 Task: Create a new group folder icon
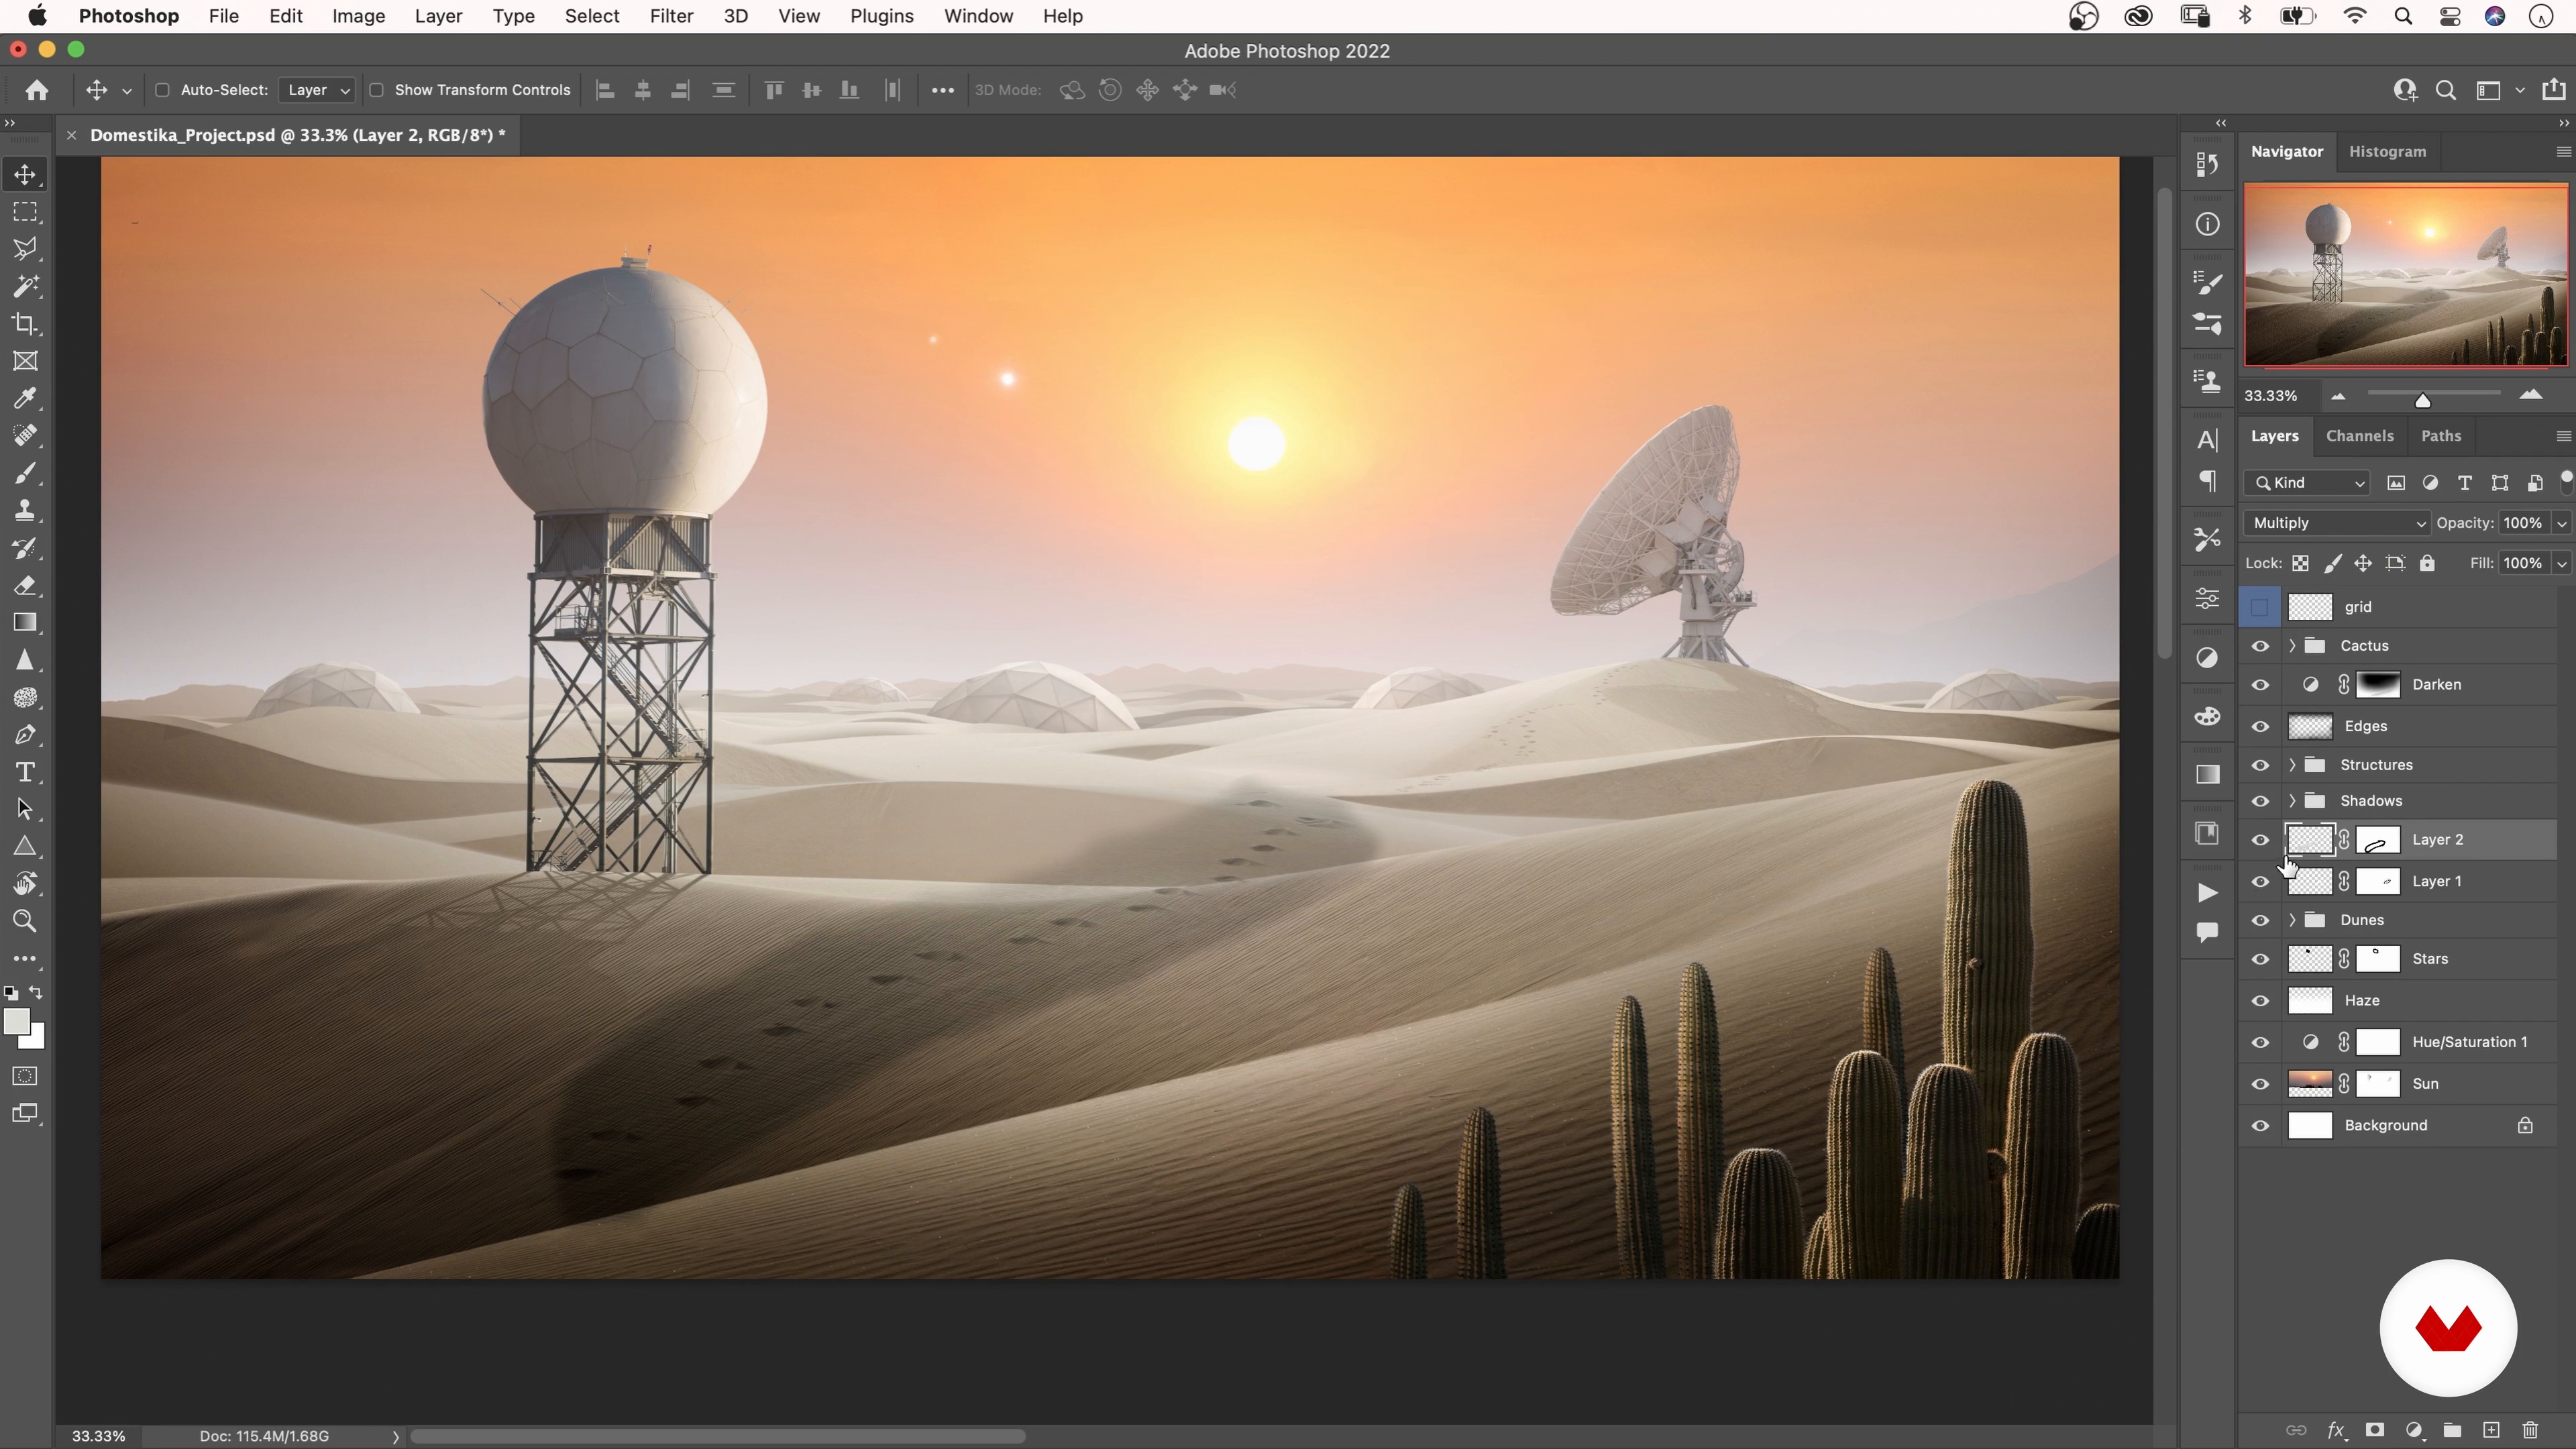2452,1430
